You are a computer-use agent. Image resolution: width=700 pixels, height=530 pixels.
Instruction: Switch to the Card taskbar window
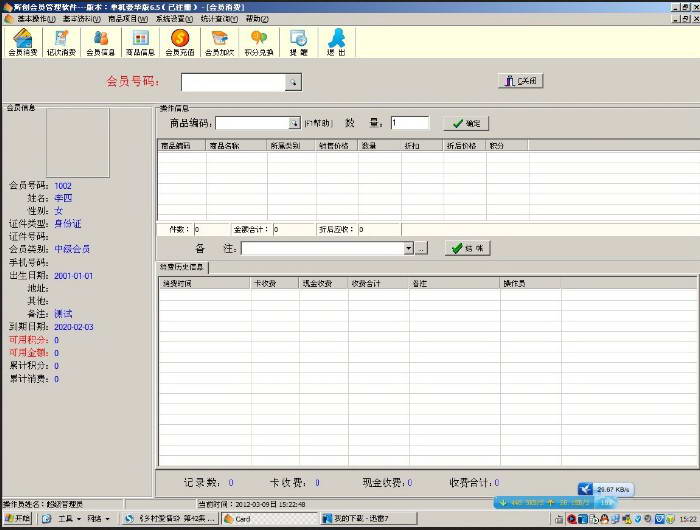(x=270, y=519)
